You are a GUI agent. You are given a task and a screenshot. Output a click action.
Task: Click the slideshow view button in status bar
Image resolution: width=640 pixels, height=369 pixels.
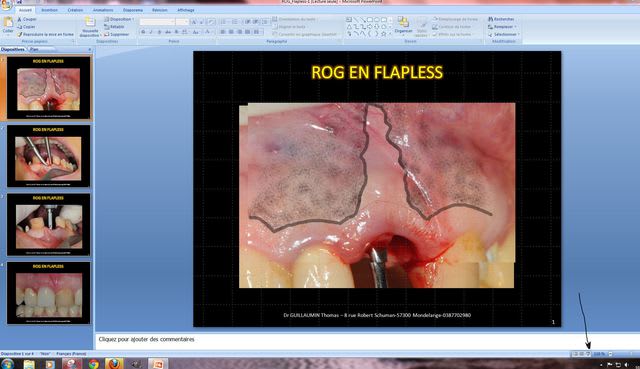588,354
